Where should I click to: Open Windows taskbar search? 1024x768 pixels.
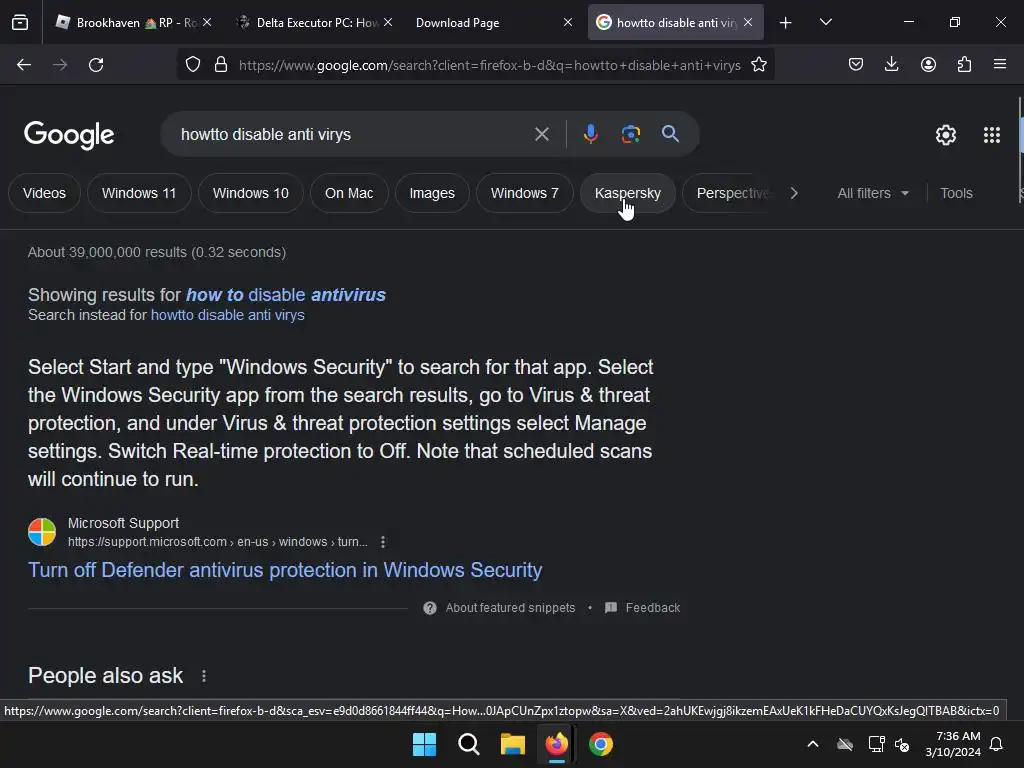coord(468,744)
